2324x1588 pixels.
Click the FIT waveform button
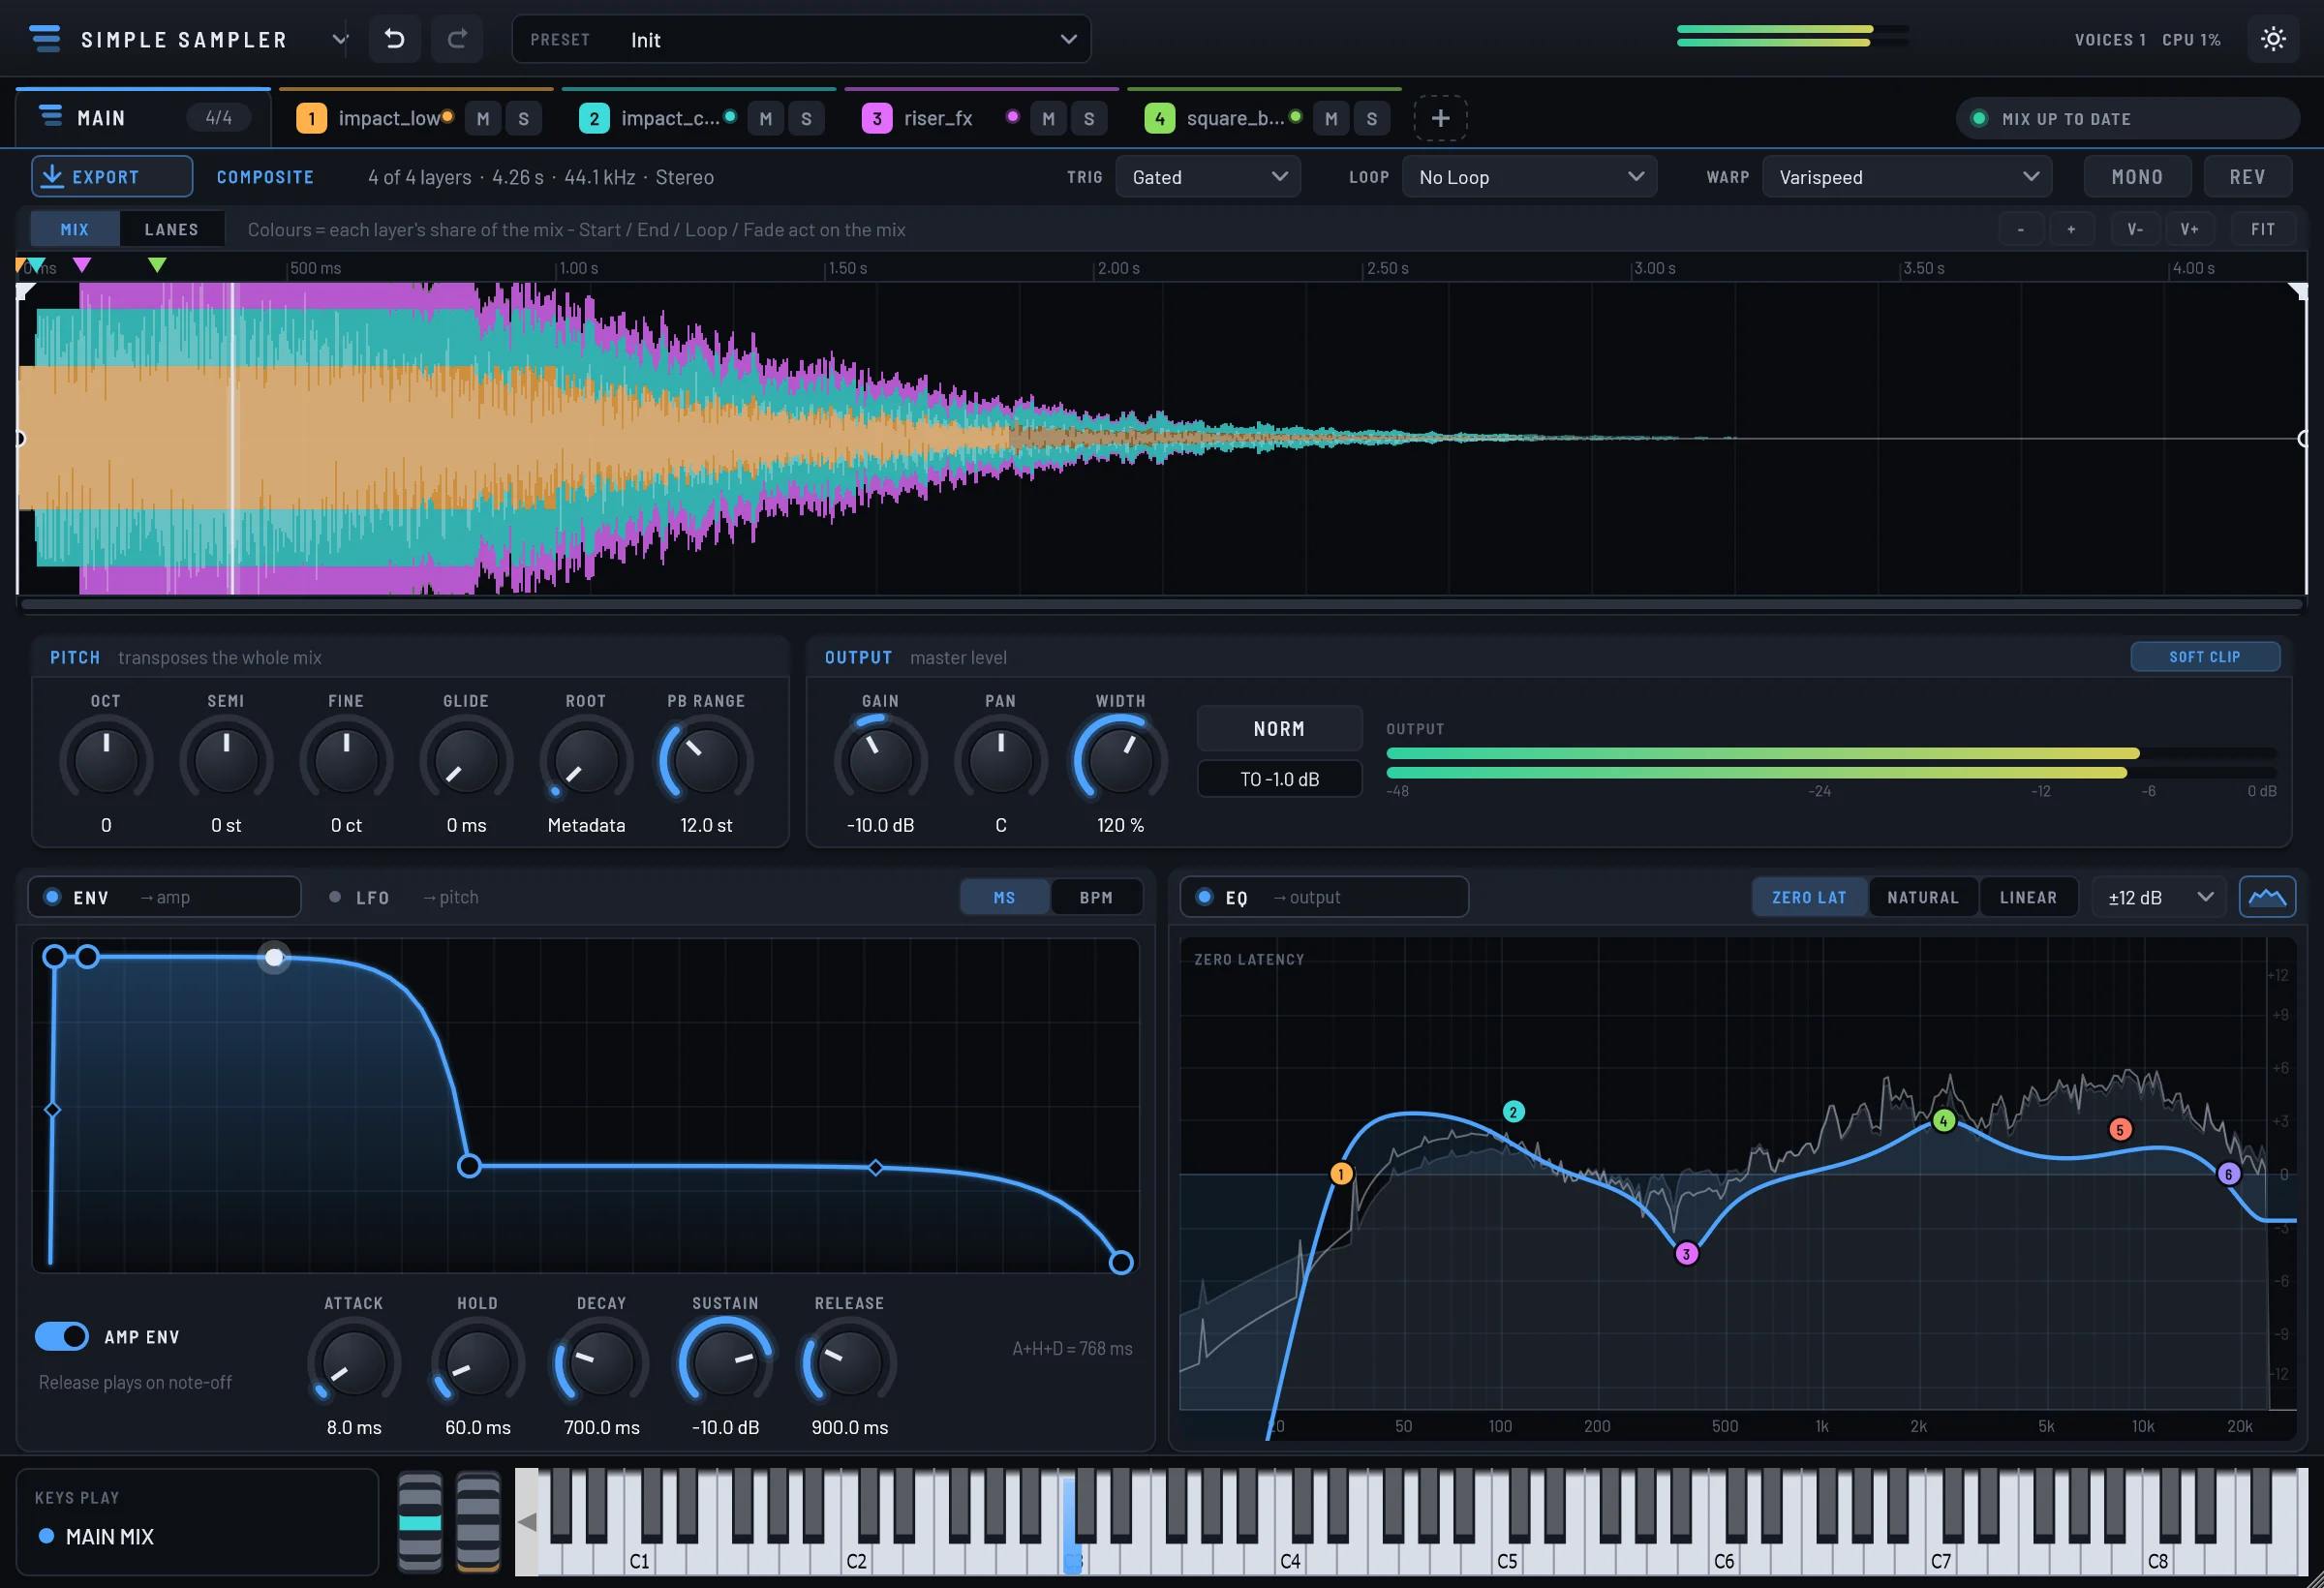point(2262,229)
